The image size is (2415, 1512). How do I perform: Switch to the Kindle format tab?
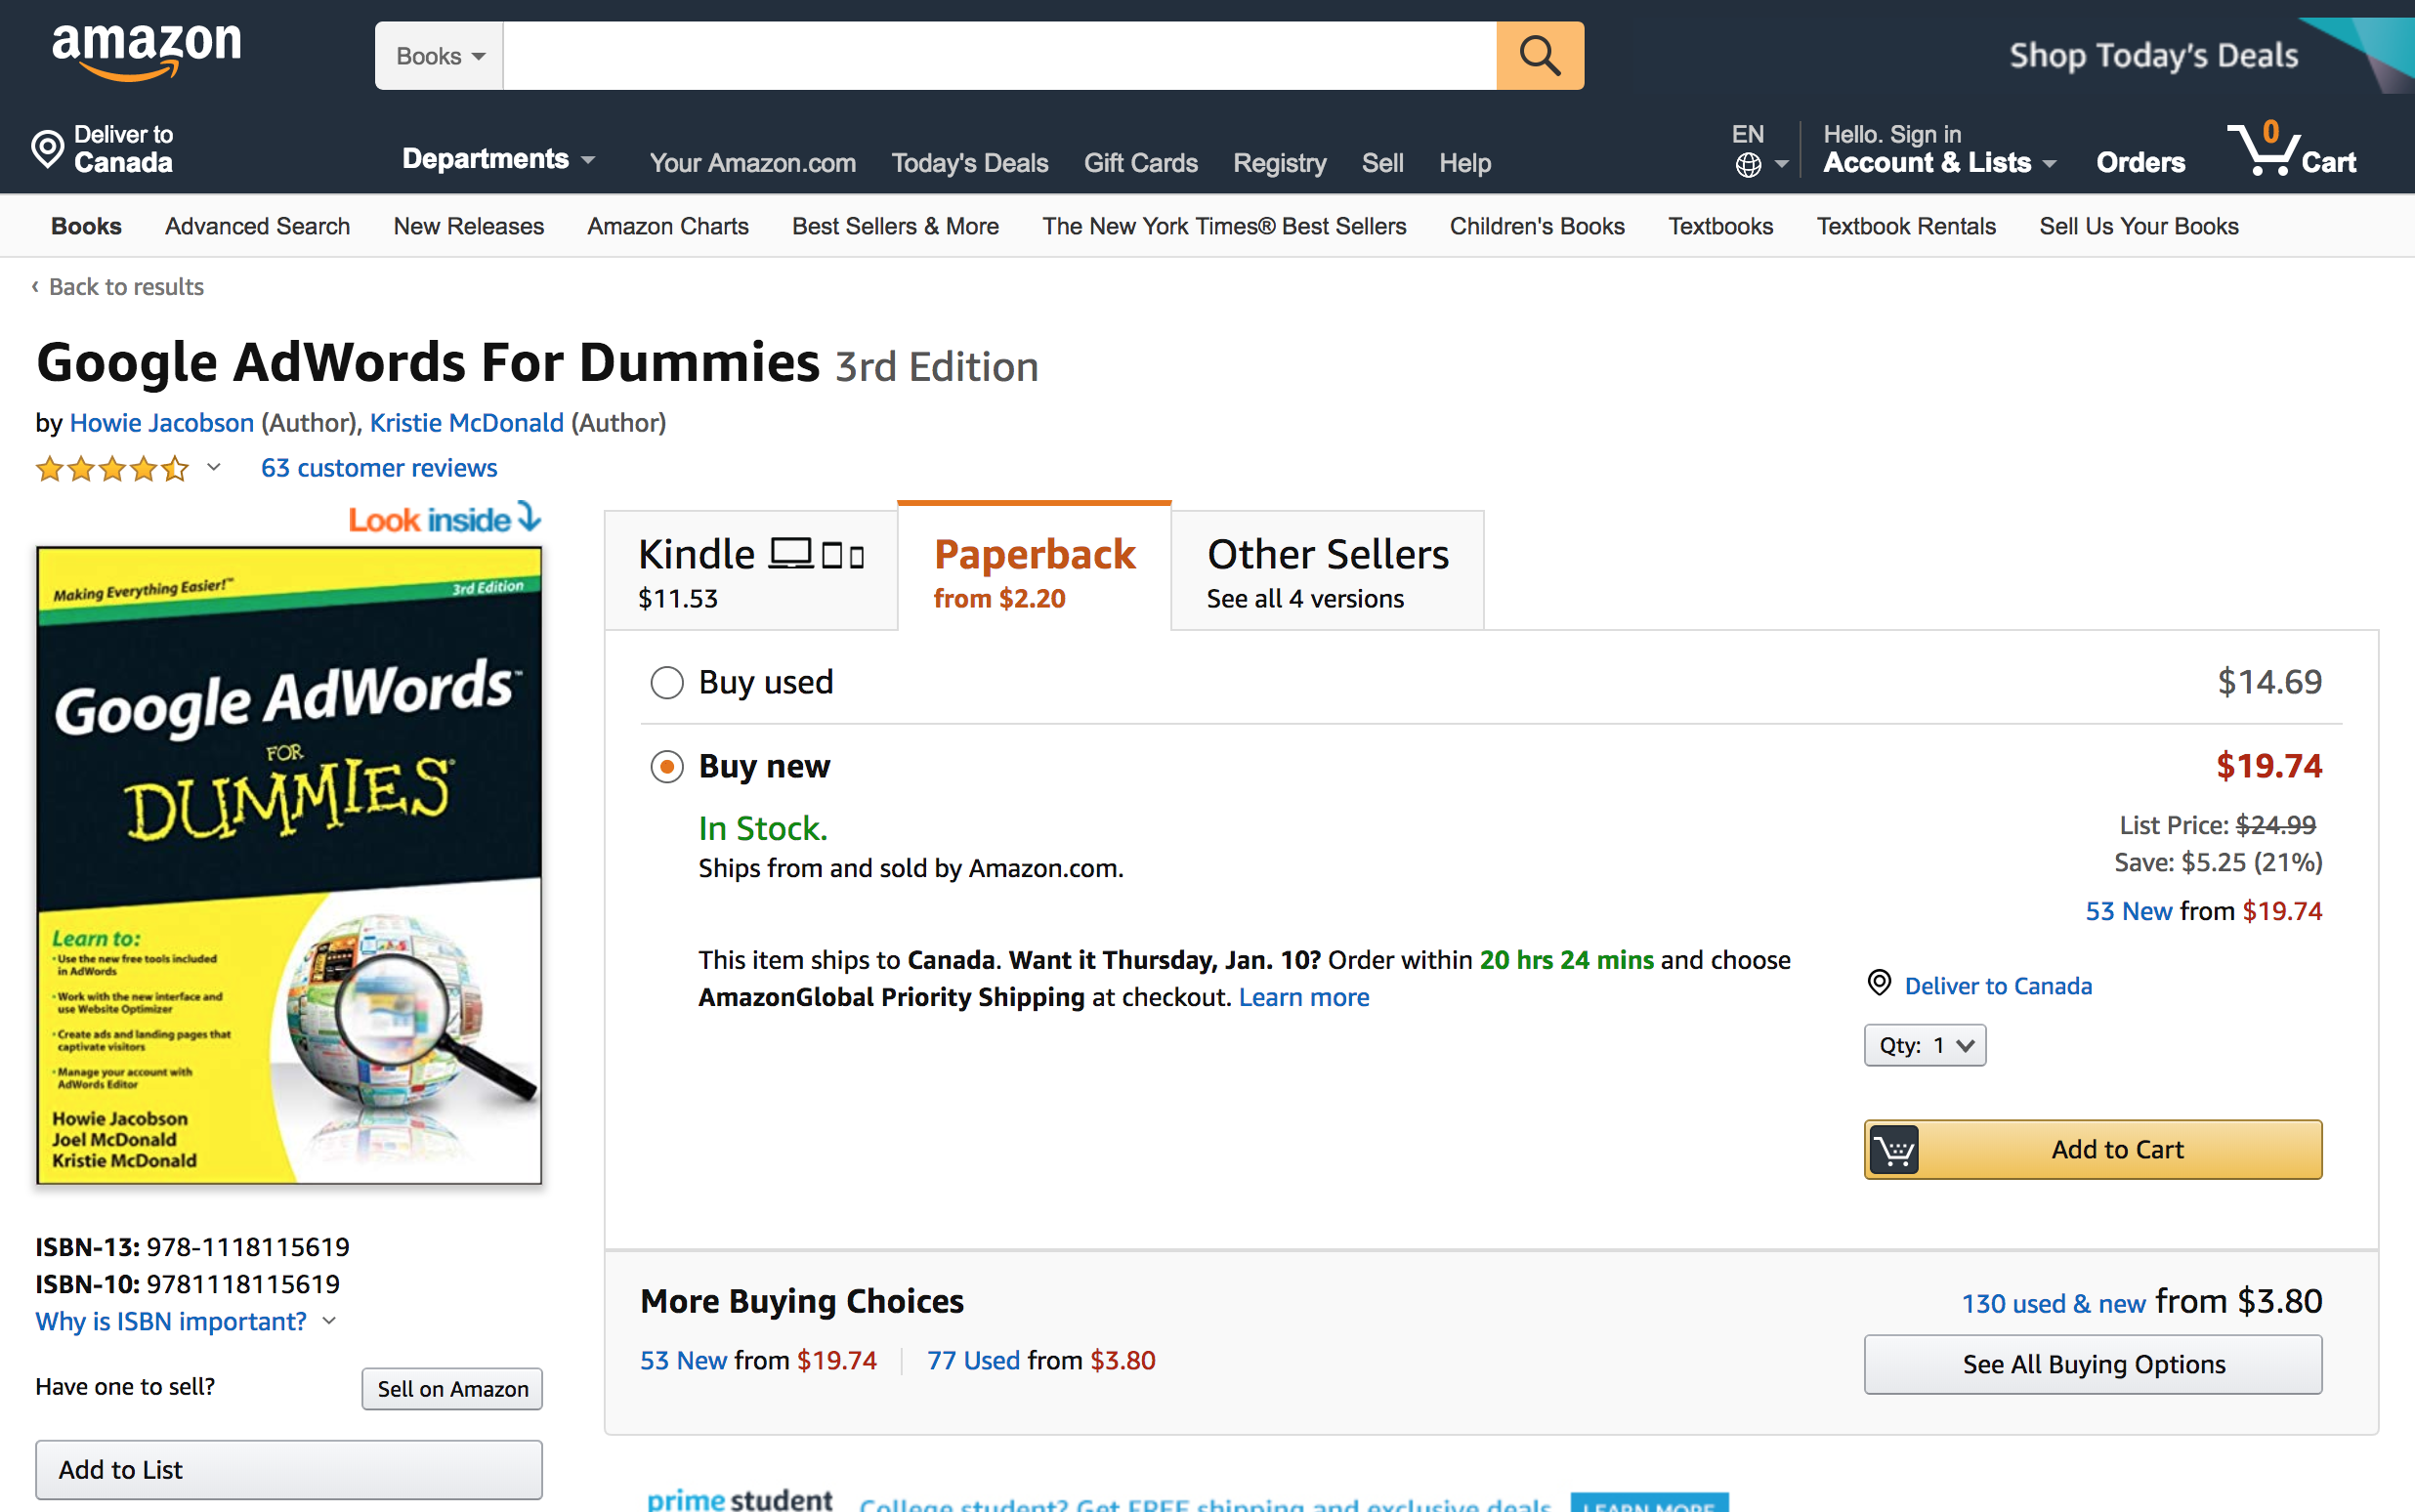[x=751, y=571]
